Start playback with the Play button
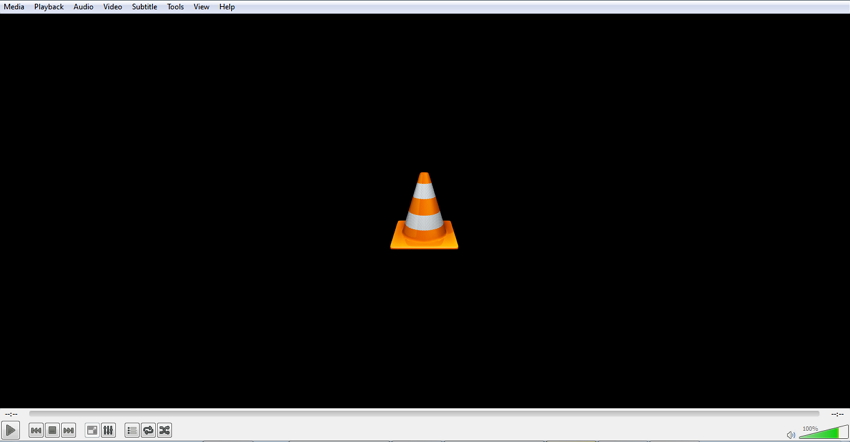 tap(10, 430)
